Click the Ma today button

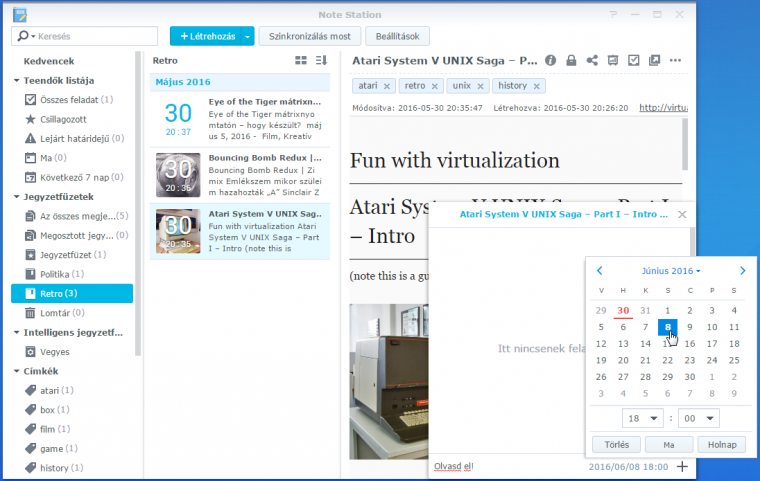pyautogui.click(x=669, y=445)
